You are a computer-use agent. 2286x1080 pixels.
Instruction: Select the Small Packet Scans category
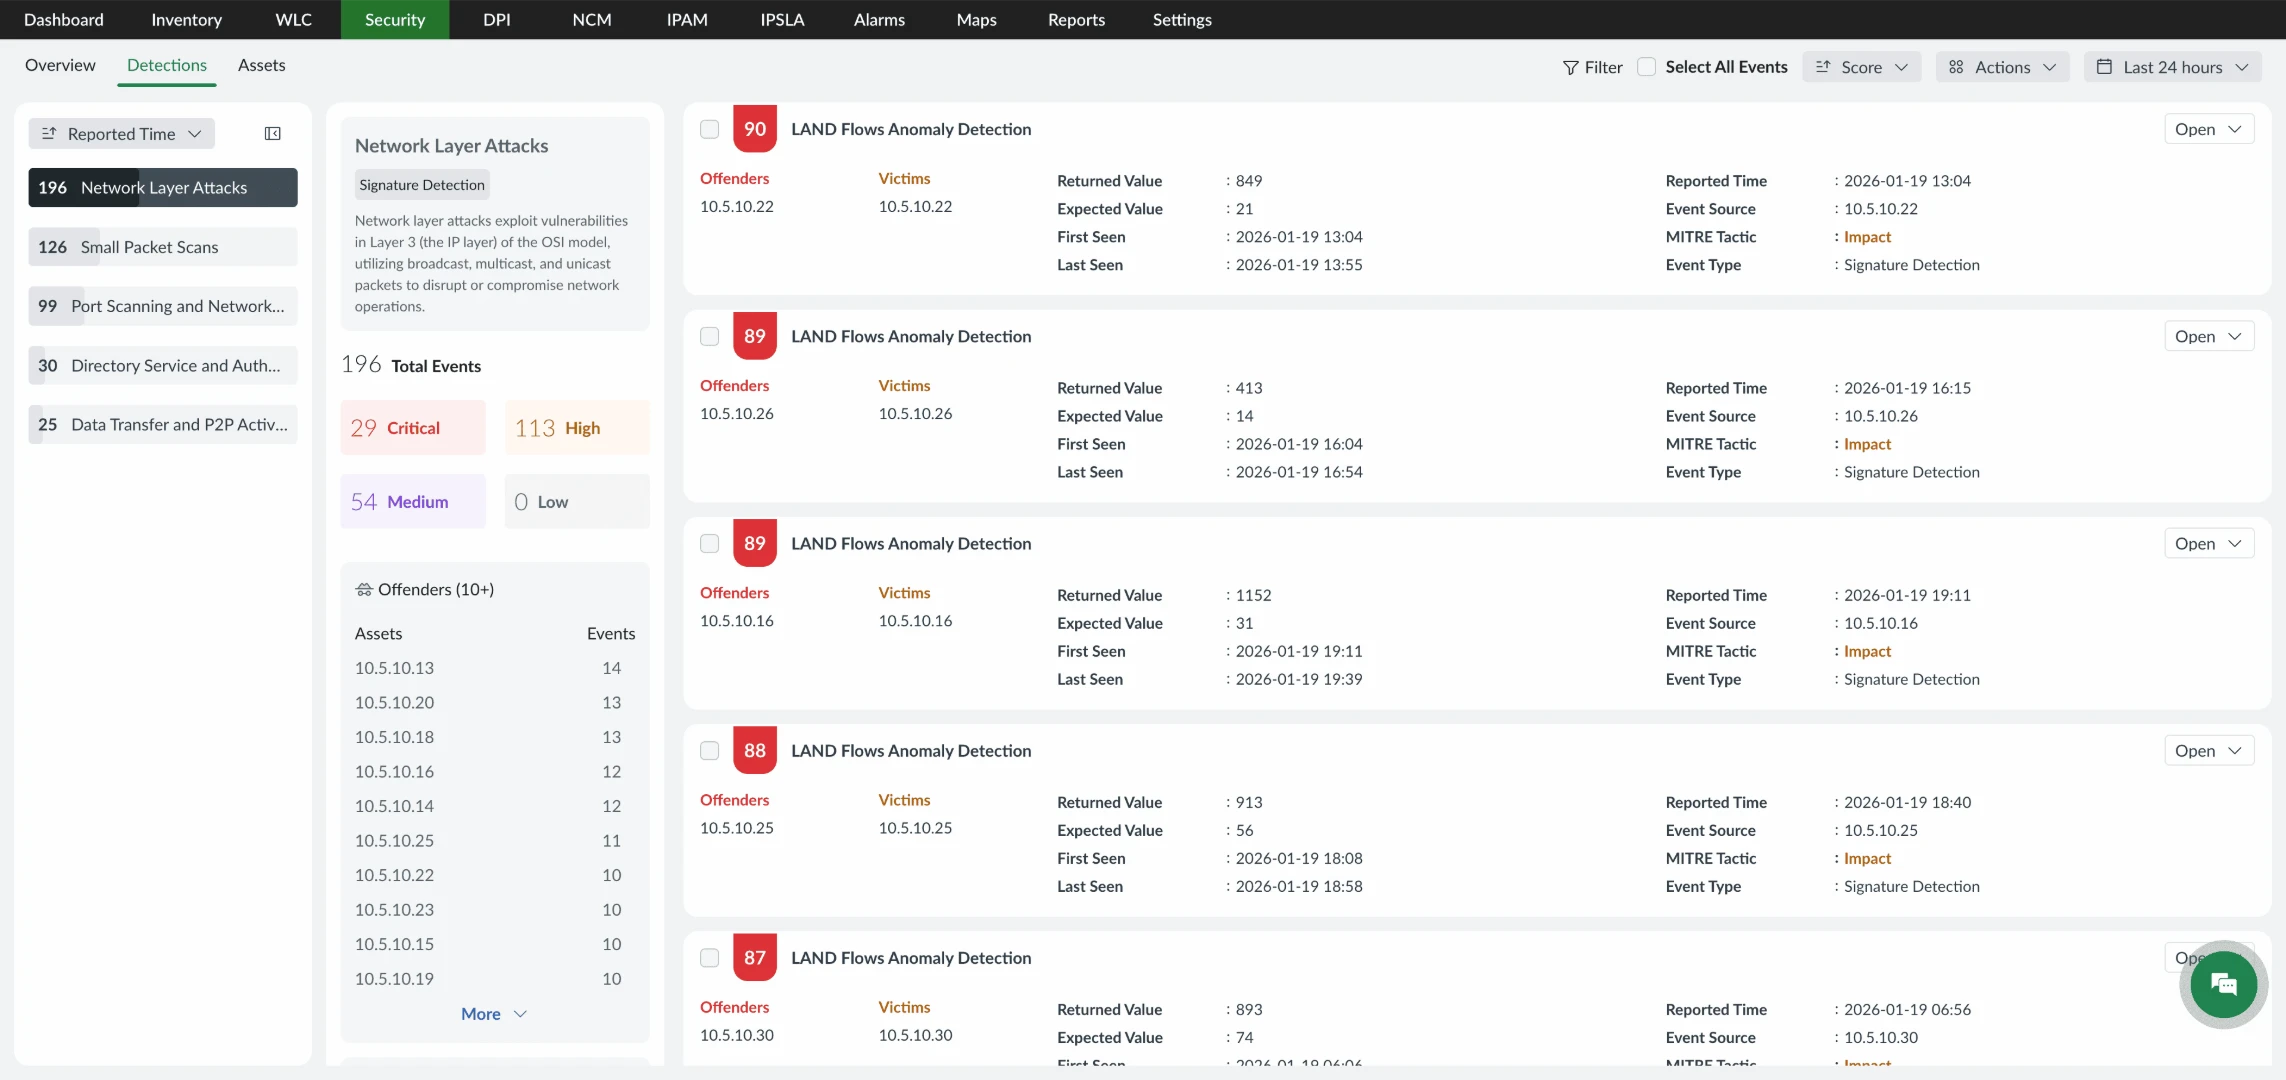(162, 247)
